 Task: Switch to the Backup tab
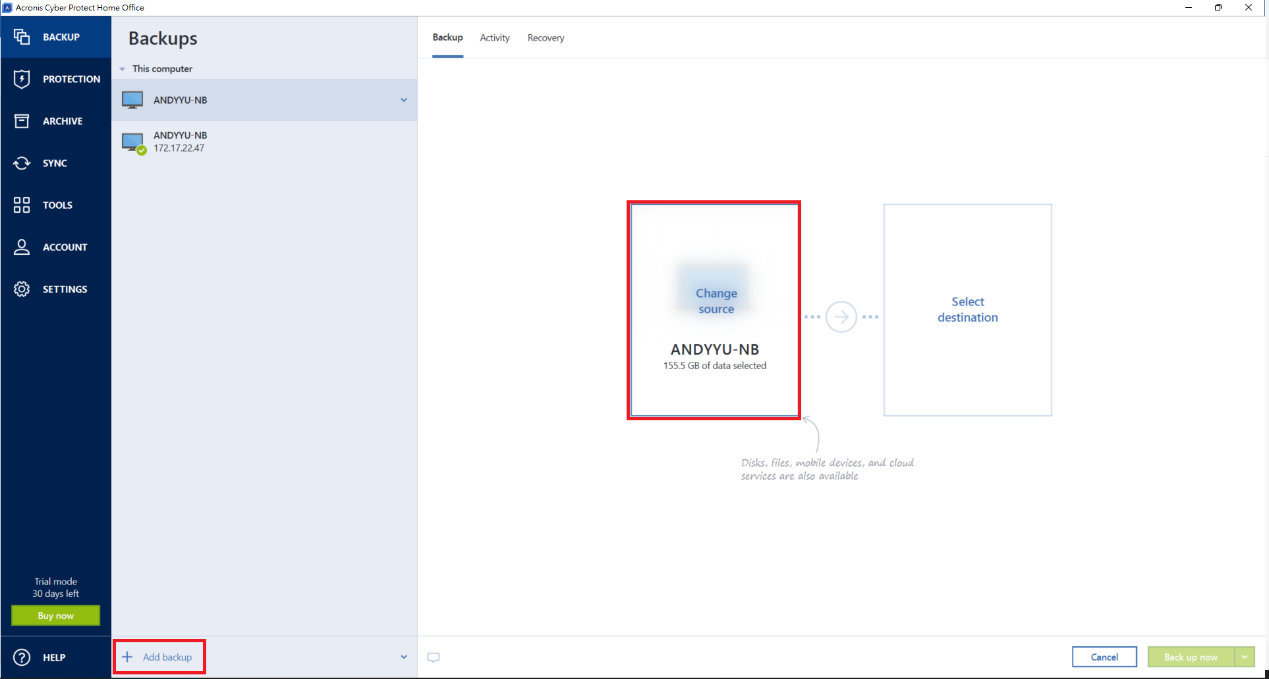click(448, 38)
